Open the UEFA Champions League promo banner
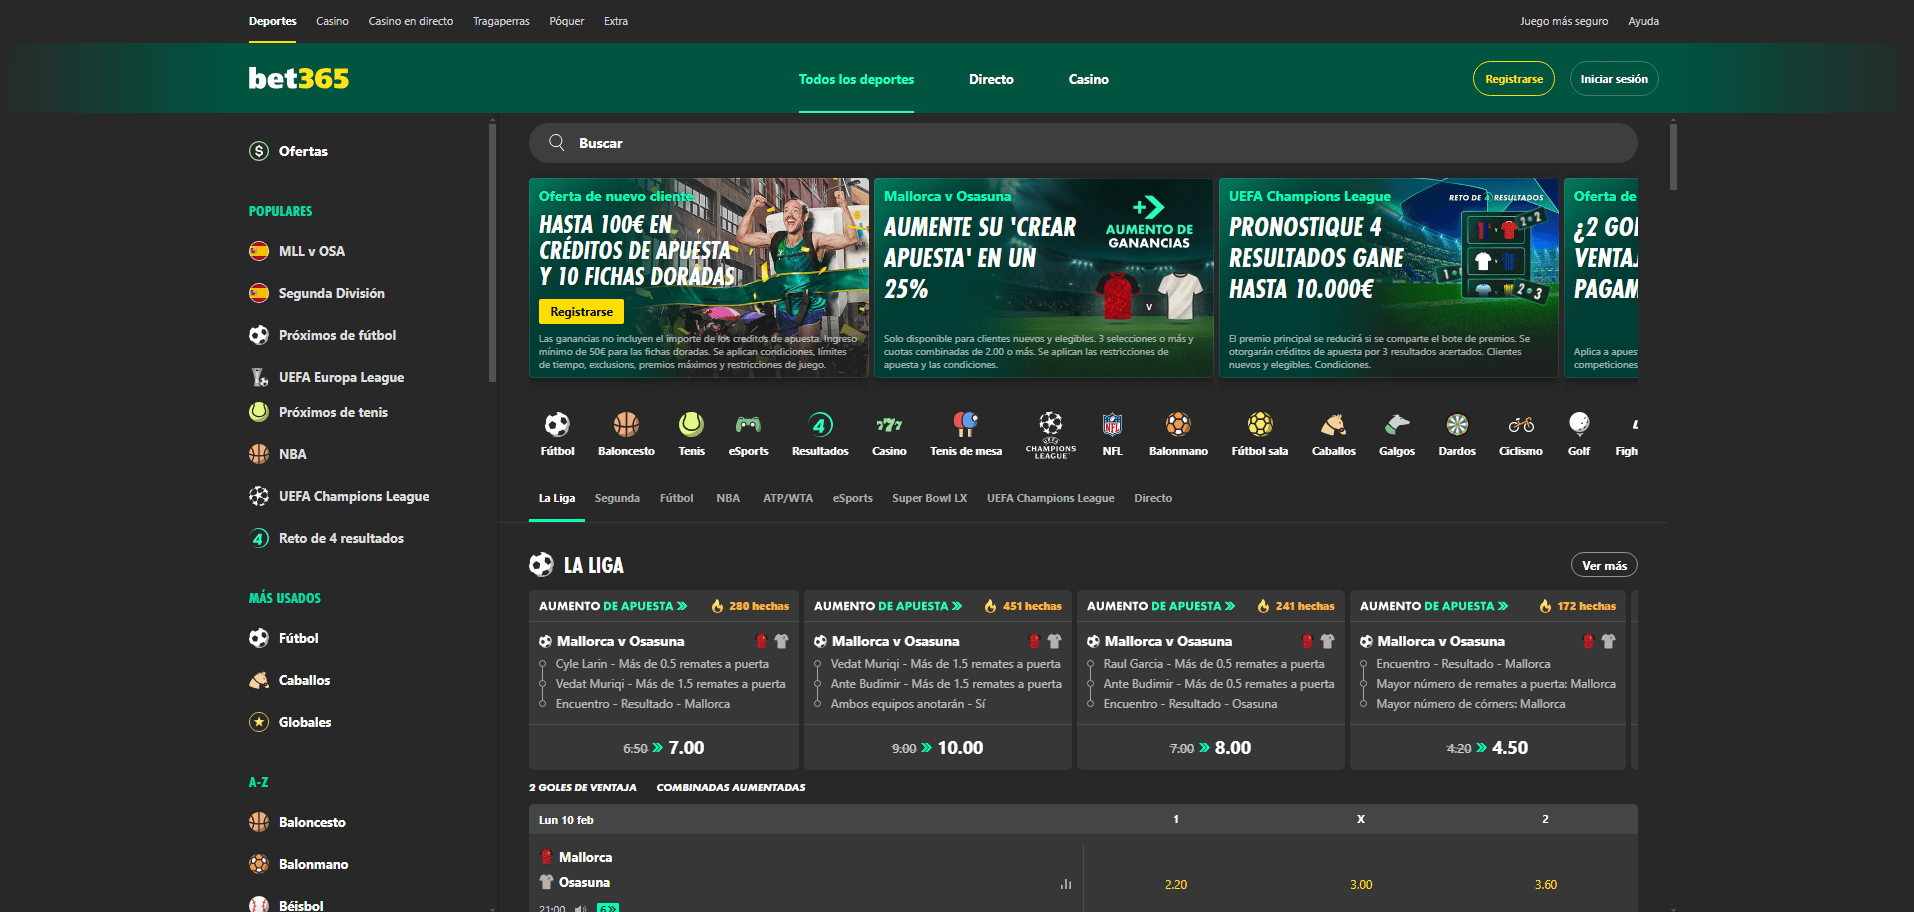The image size is (1914, 912). [x=1388, y=278]
